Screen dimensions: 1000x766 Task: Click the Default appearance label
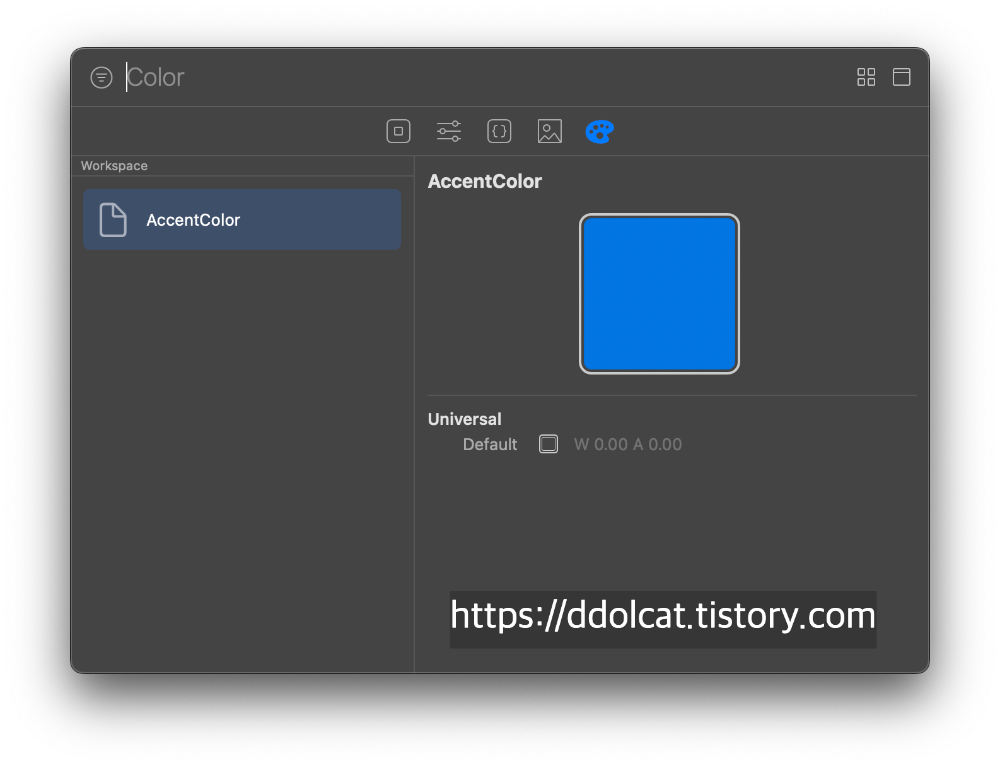click(490, 444)
